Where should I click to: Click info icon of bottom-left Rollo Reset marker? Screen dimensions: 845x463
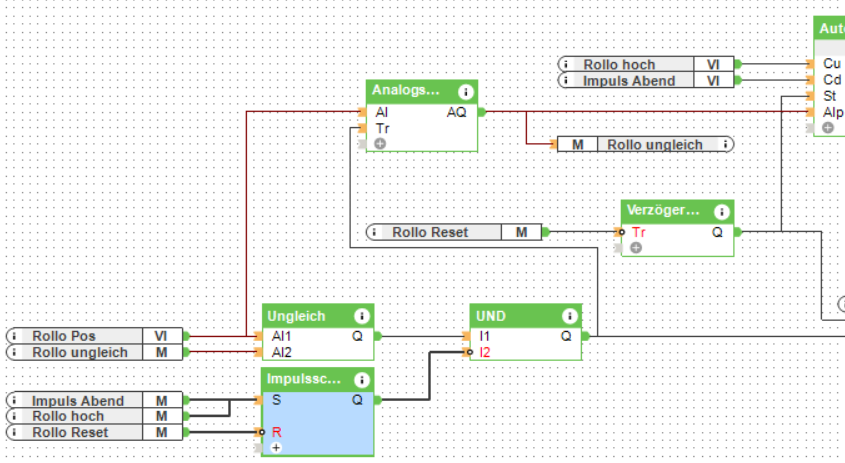click(x=14, y=432)
